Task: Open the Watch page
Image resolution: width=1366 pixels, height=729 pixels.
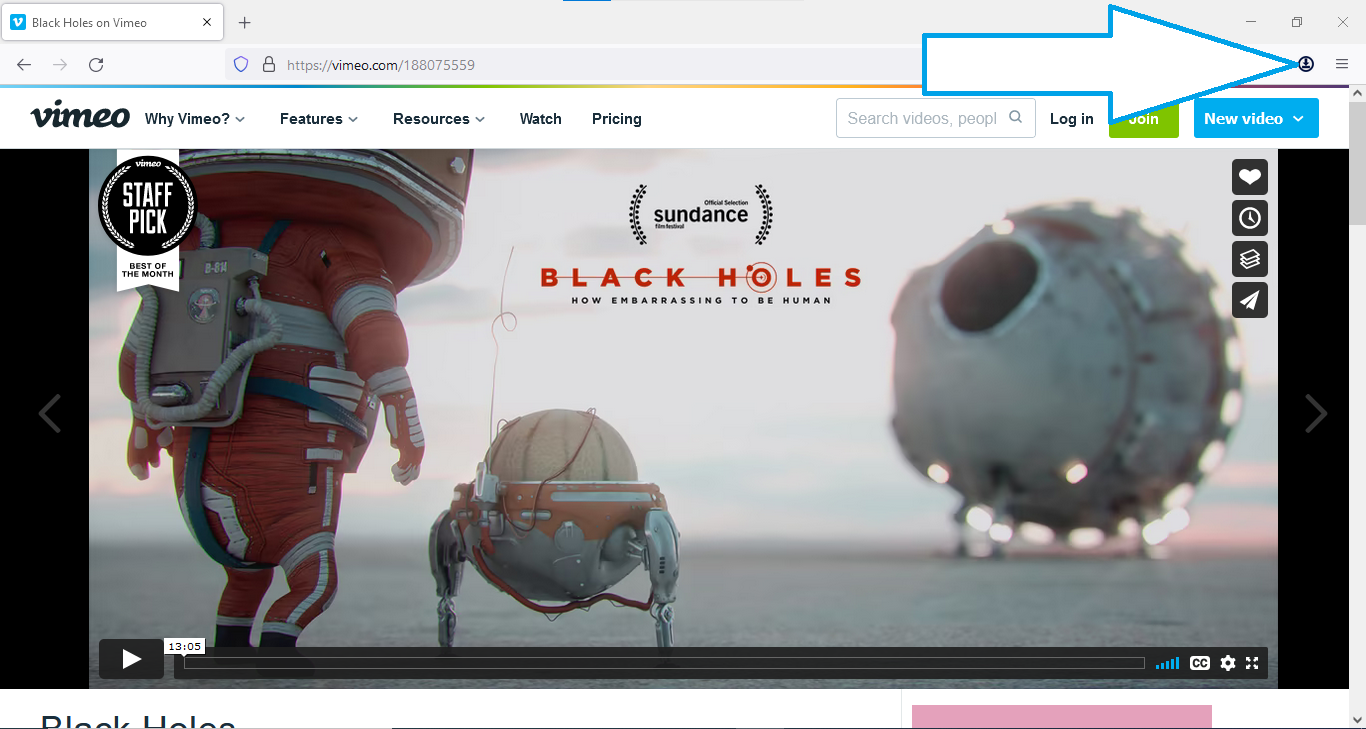Action: [541, 118]
